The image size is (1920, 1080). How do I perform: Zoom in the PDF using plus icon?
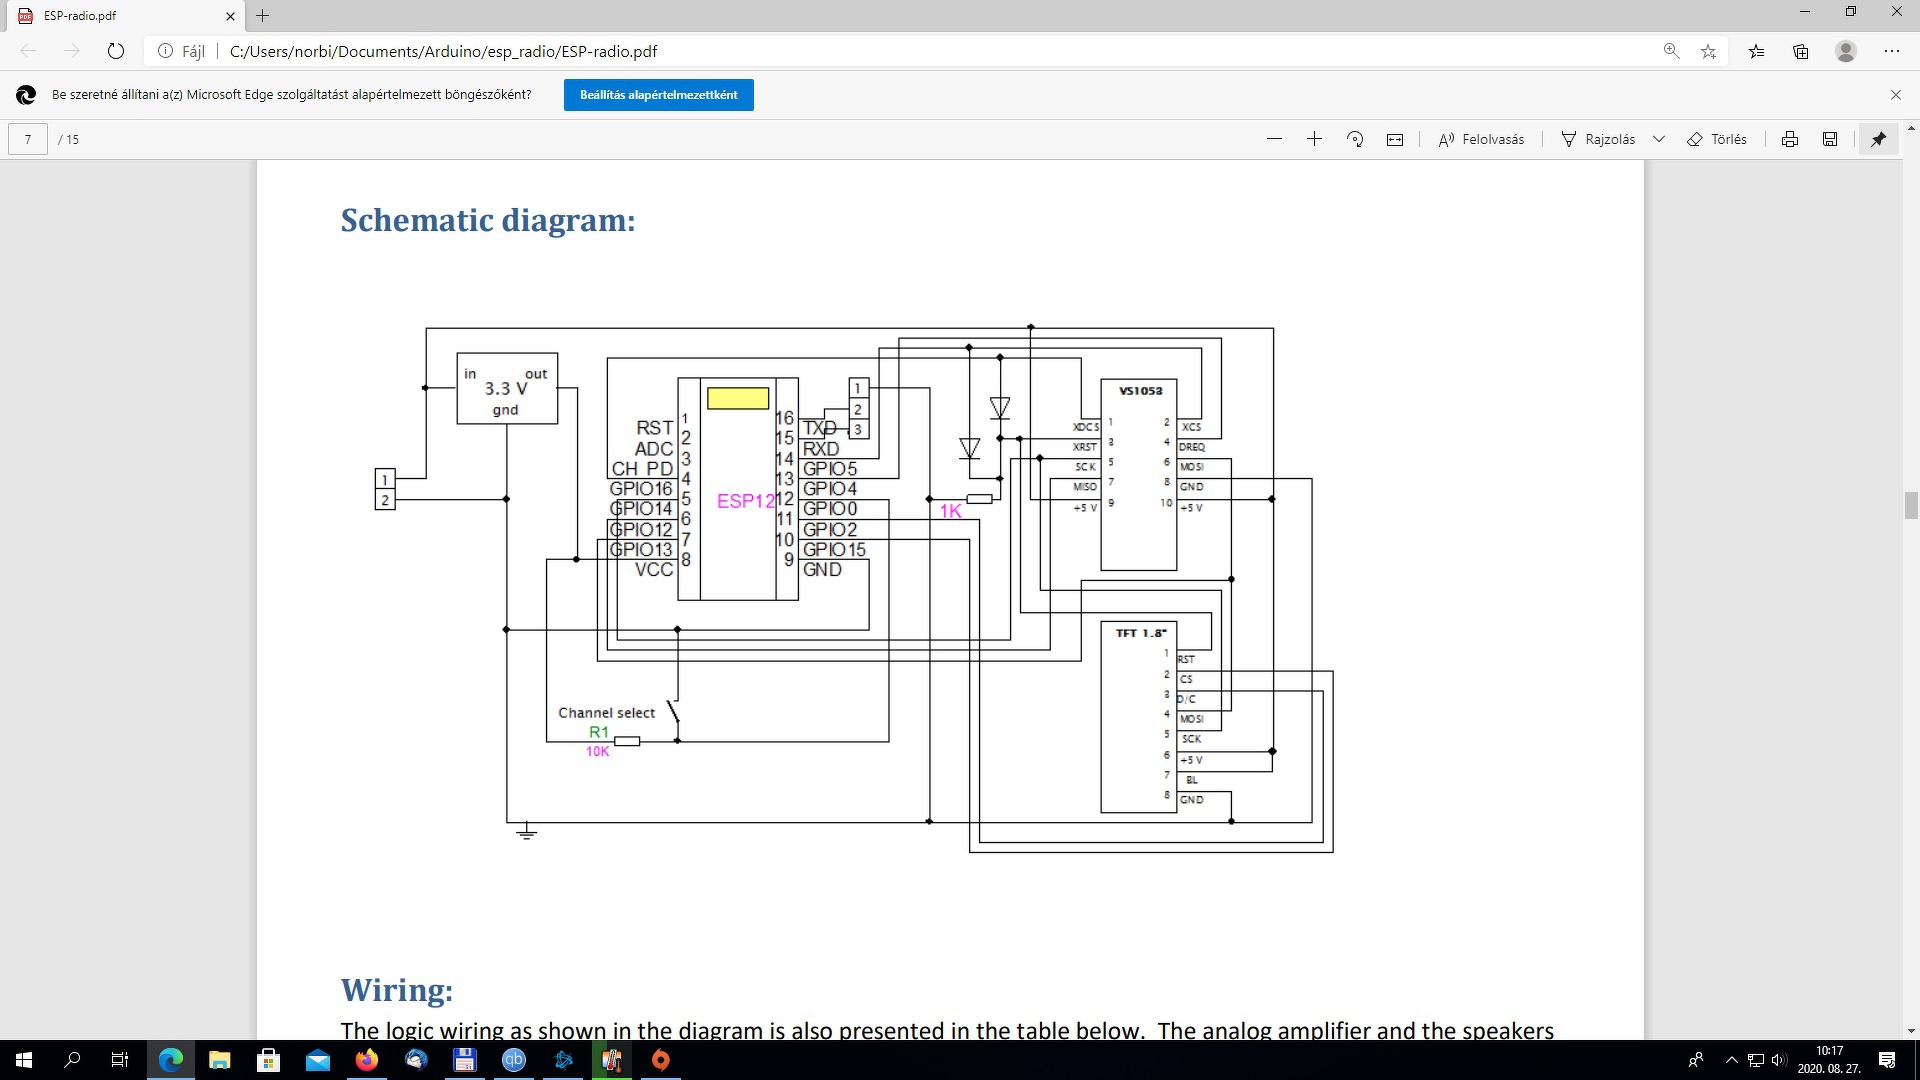[x=1314, y=139]
